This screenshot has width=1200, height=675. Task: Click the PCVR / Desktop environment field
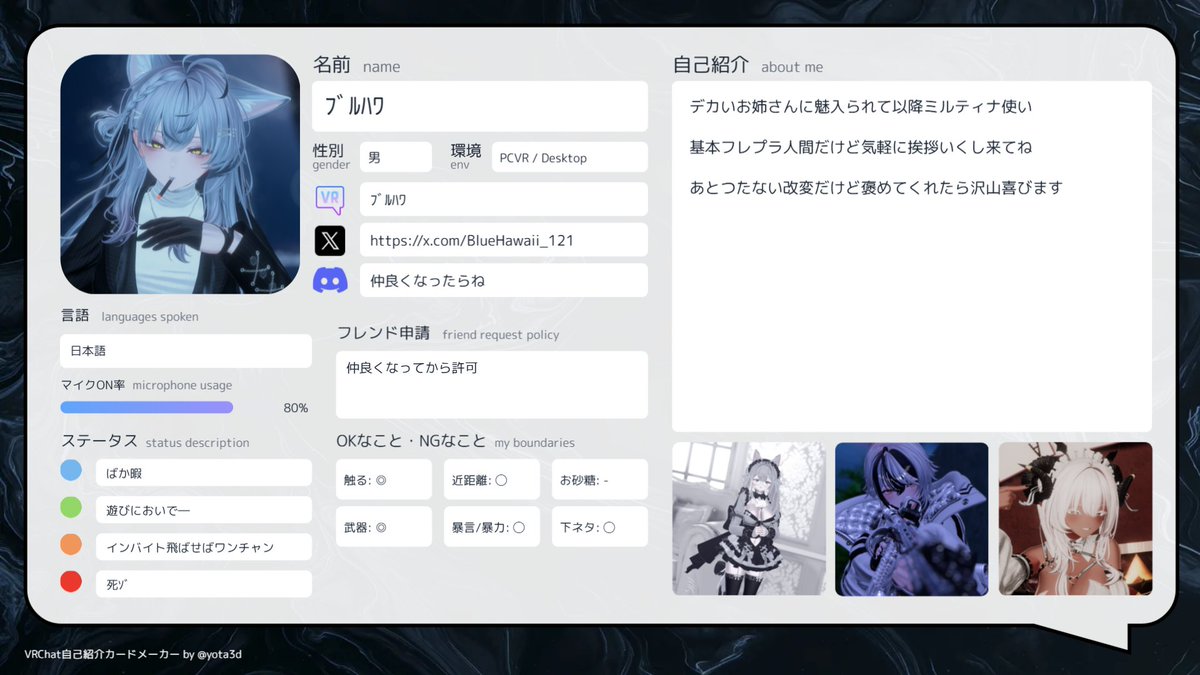[570, 157]
